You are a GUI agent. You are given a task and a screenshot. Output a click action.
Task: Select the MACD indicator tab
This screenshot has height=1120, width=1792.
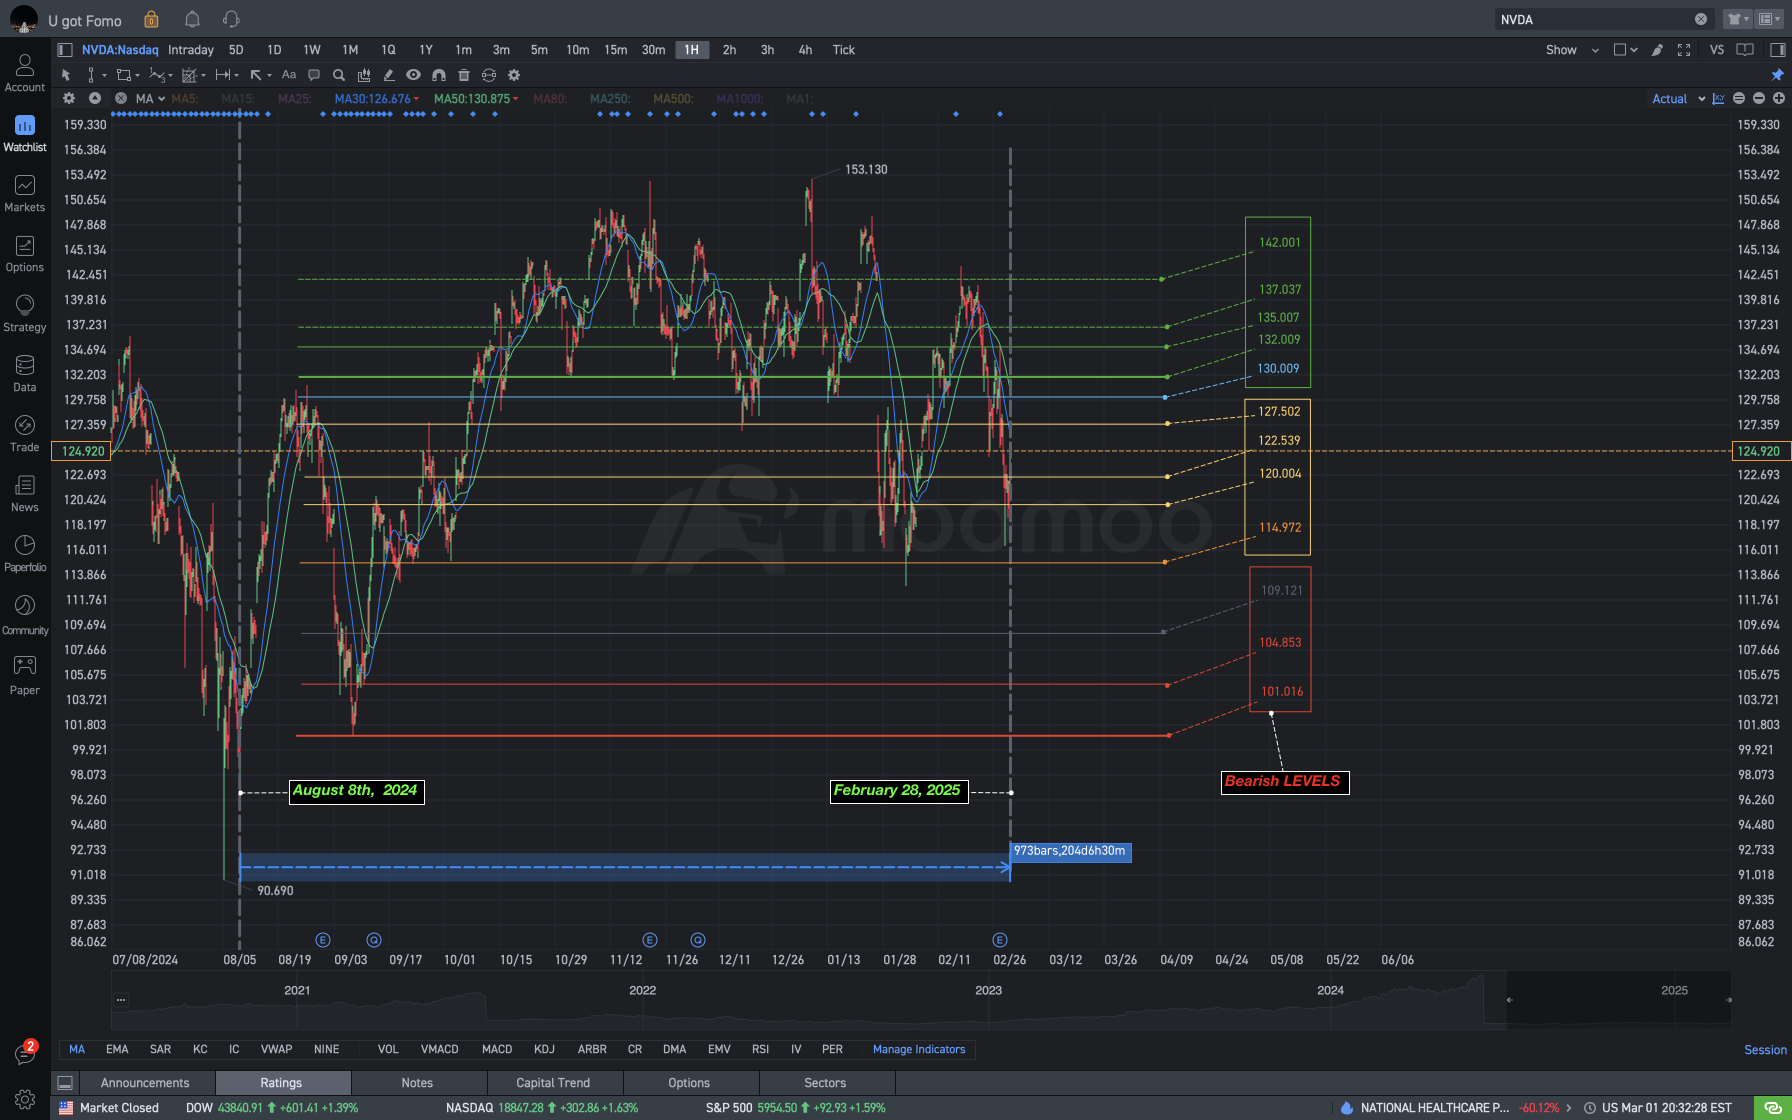coord(497,1050)
